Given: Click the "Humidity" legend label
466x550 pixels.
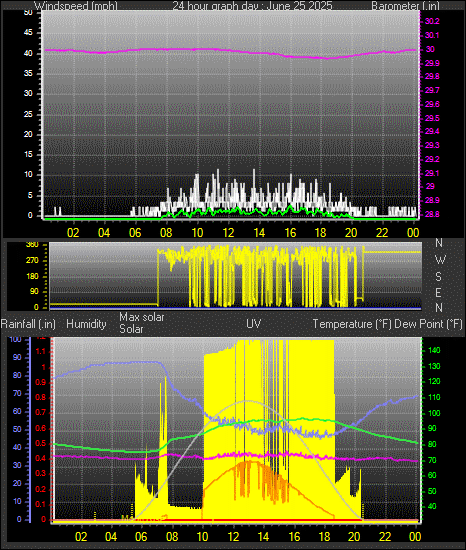Looking at the screenshot, I should pyautogui.click(x=86, y=324).
